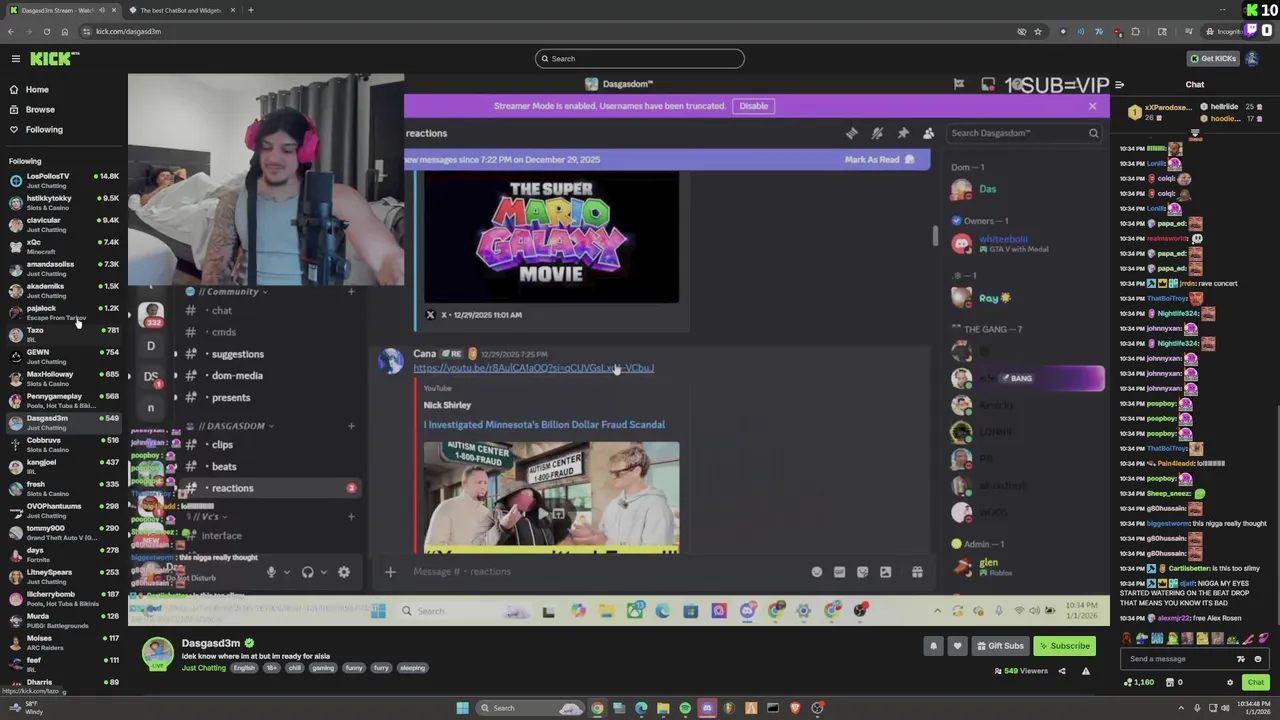Select the cmds channel in Discord
The image size is (1280, 720).
coord(223,332)
